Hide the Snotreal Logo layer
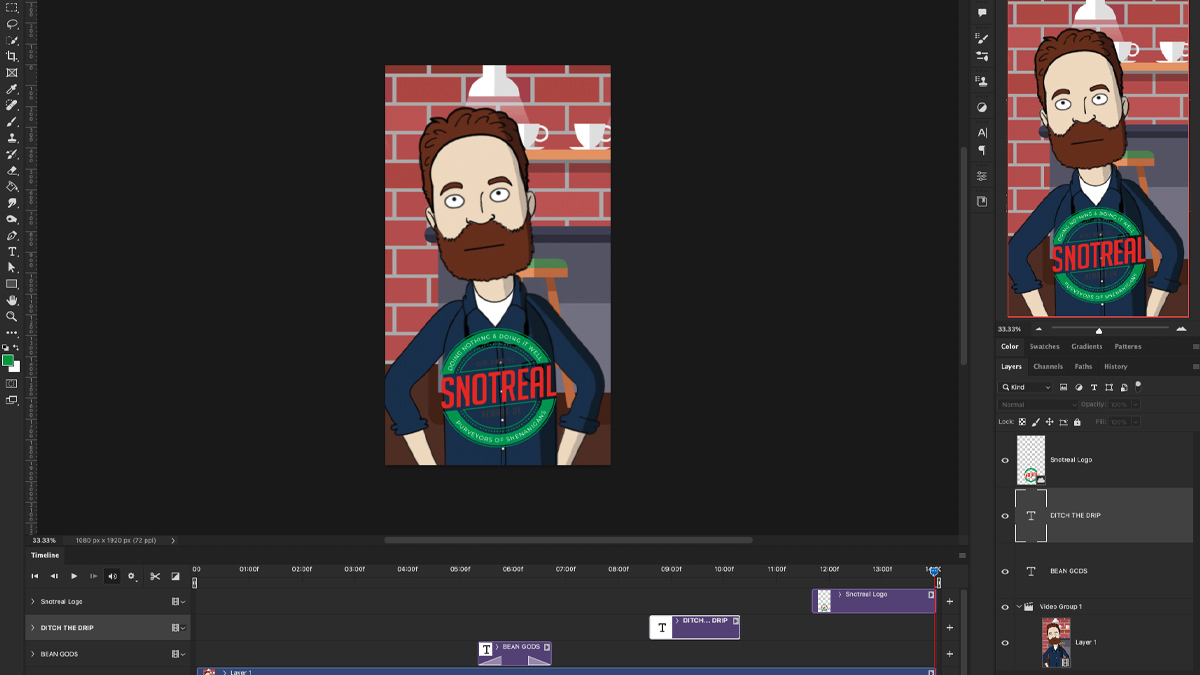Screen dimensions: 1200x675 click(x=1005, y=460)
